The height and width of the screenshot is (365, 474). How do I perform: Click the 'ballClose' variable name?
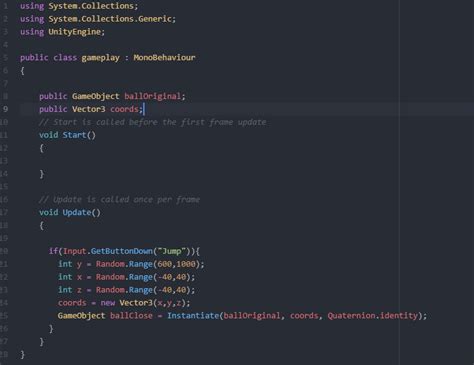pos(131,316)
